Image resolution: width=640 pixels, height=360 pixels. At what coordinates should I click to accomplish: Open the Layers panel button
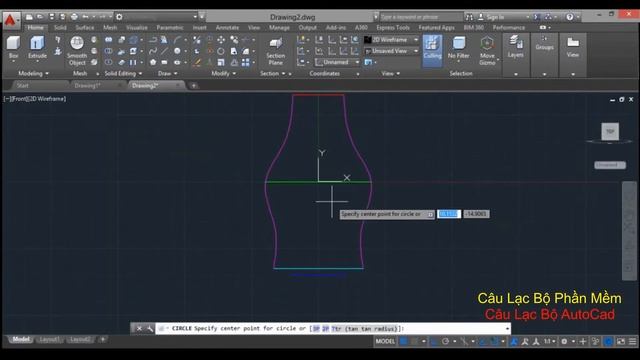point(516,47)
